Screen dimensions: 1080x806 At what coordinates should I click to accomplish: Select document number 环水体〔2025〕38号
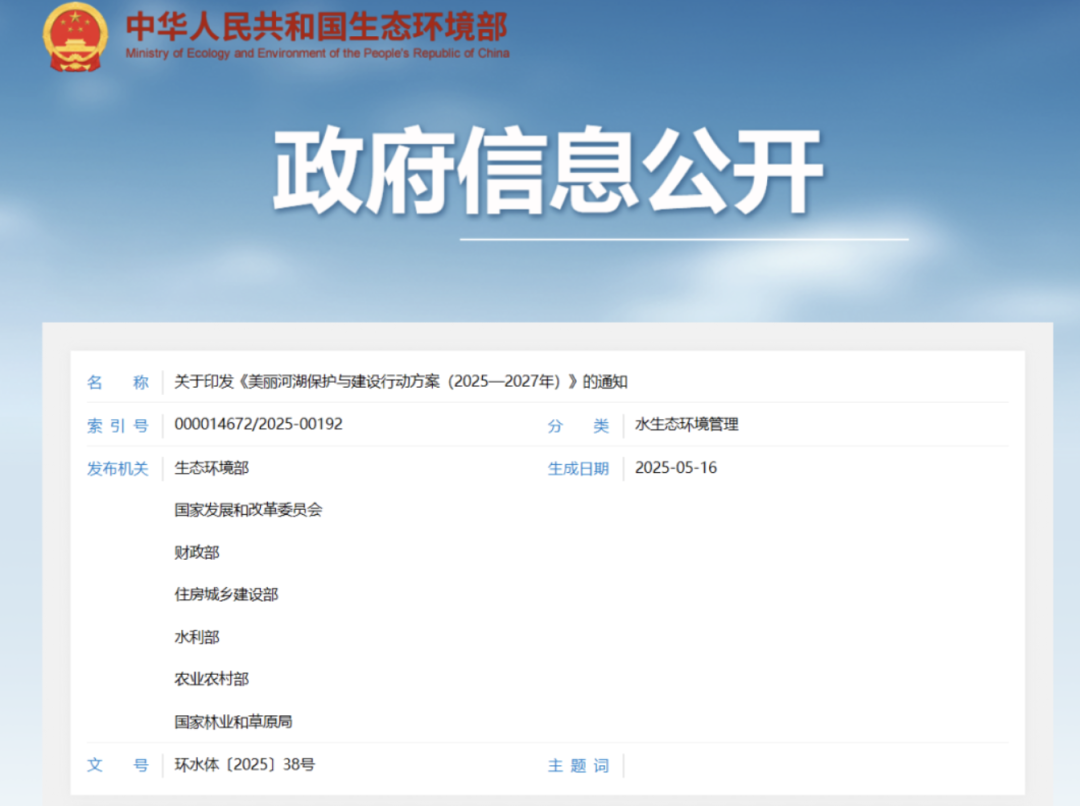(x=245, y=765)
